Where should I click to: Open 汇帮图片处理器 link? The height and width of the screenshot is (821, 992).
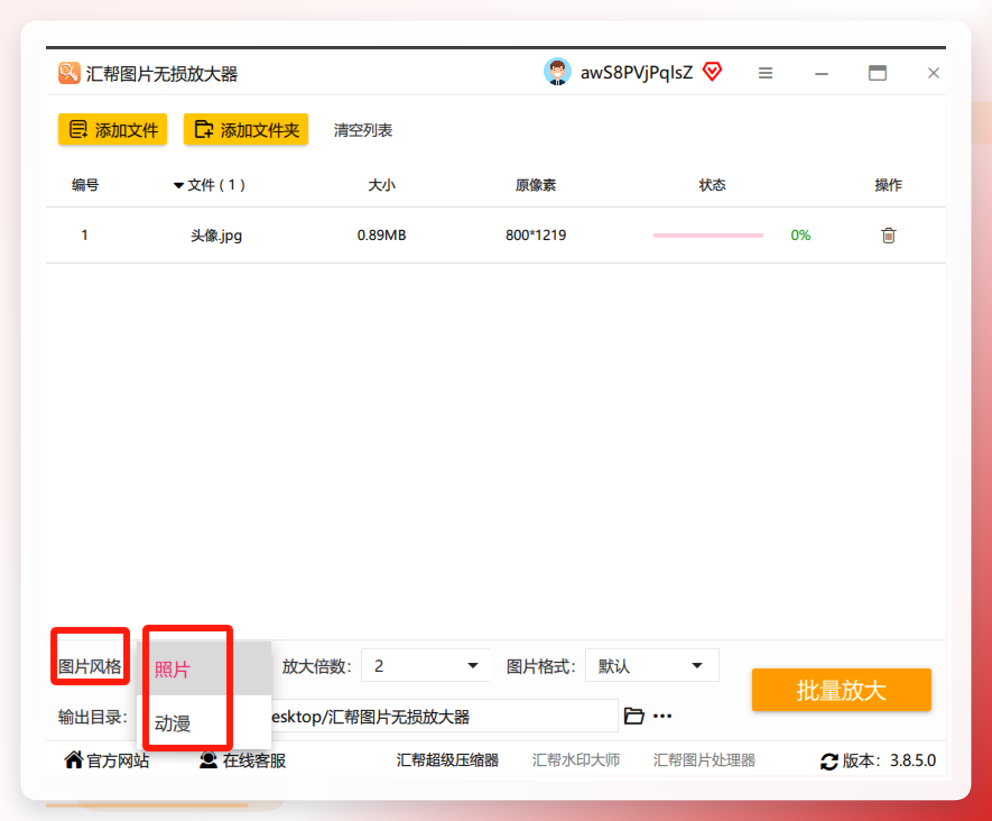click(x=704, y=760)
